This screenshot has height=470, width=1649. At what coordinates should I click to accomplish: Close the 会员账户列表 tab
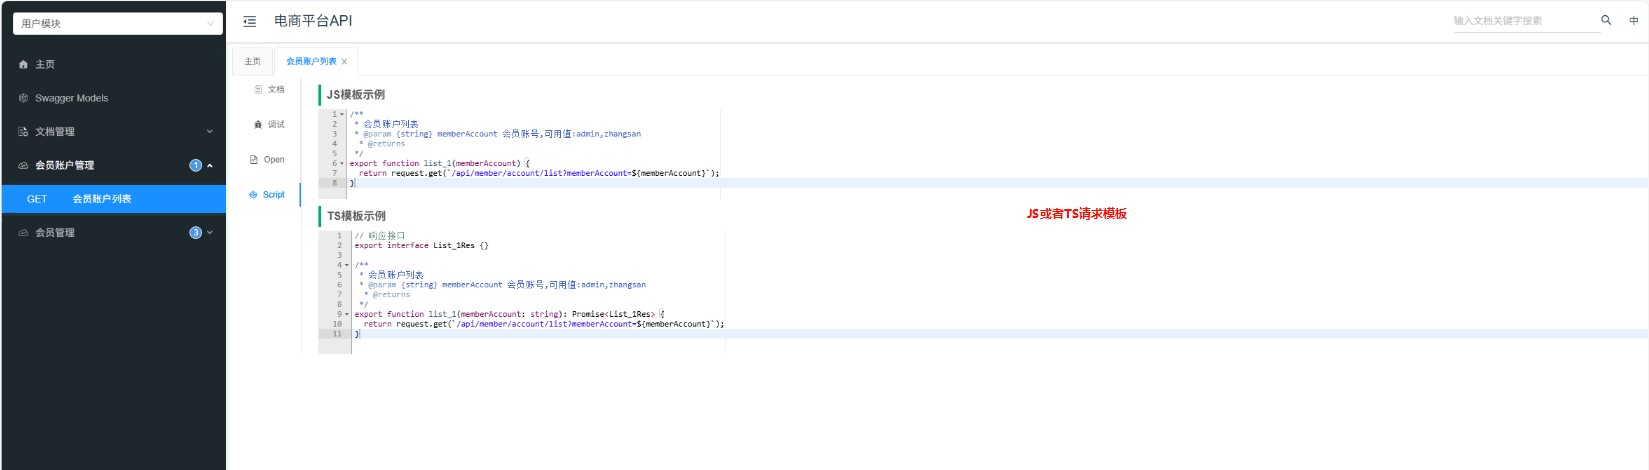(x=345, y=62)
